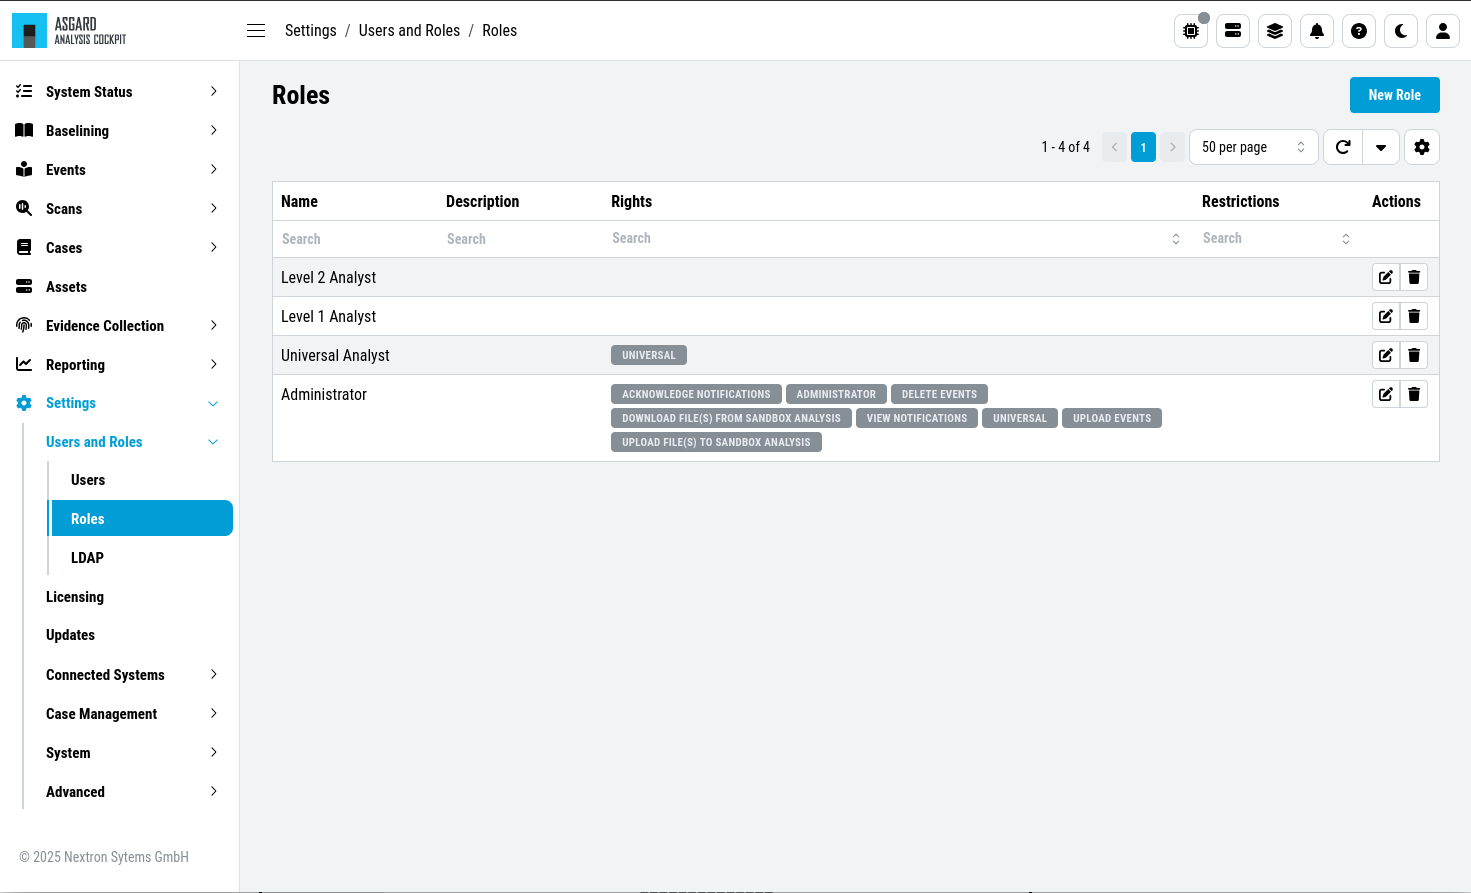Click the layers stack icon in header
The height and width of the screenshot is (893, 1471).
coord(1275,31)
